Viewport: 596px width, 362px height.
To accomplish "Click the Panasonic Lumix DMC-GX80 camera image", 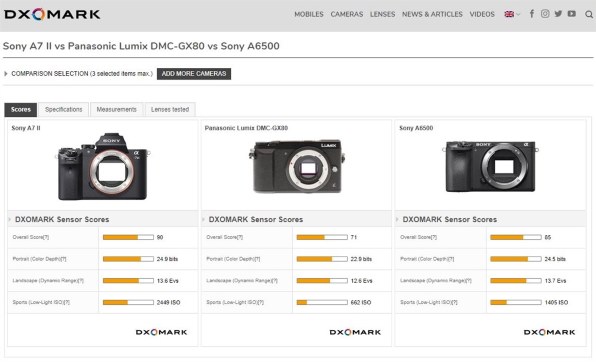I will [x=296, y=167].
